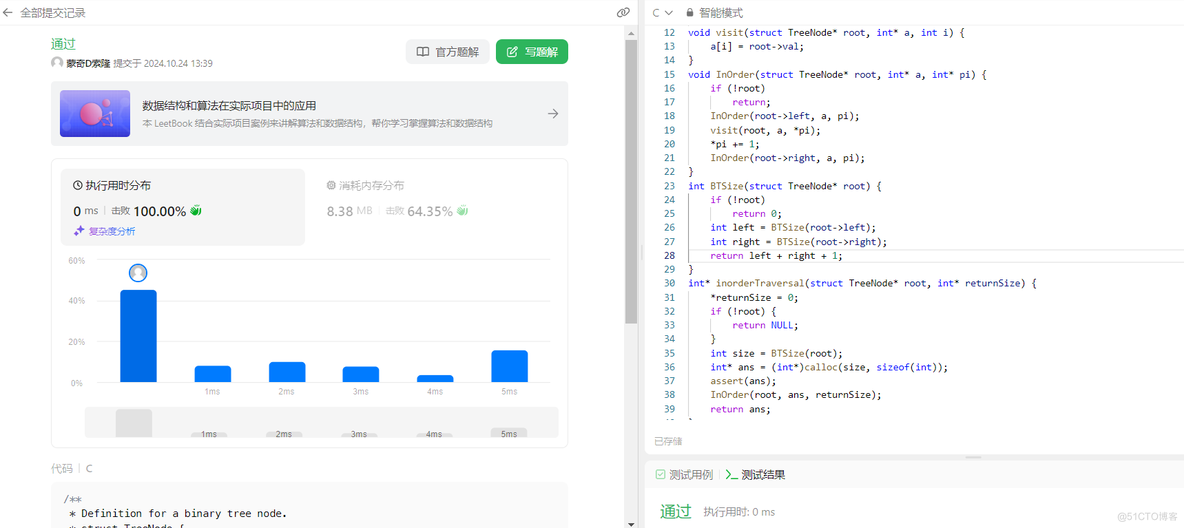The image size is (1184, 528).
Task: Click the green 通过 result text at bottom right
Action: [676, 511]
